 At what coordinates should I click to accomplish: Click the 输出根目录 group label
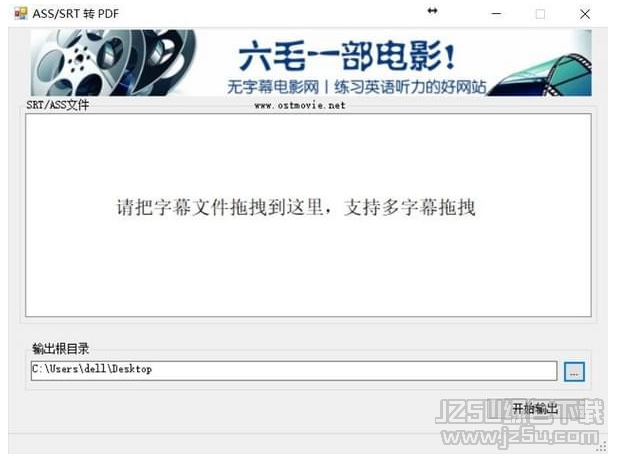click(61, 348)
